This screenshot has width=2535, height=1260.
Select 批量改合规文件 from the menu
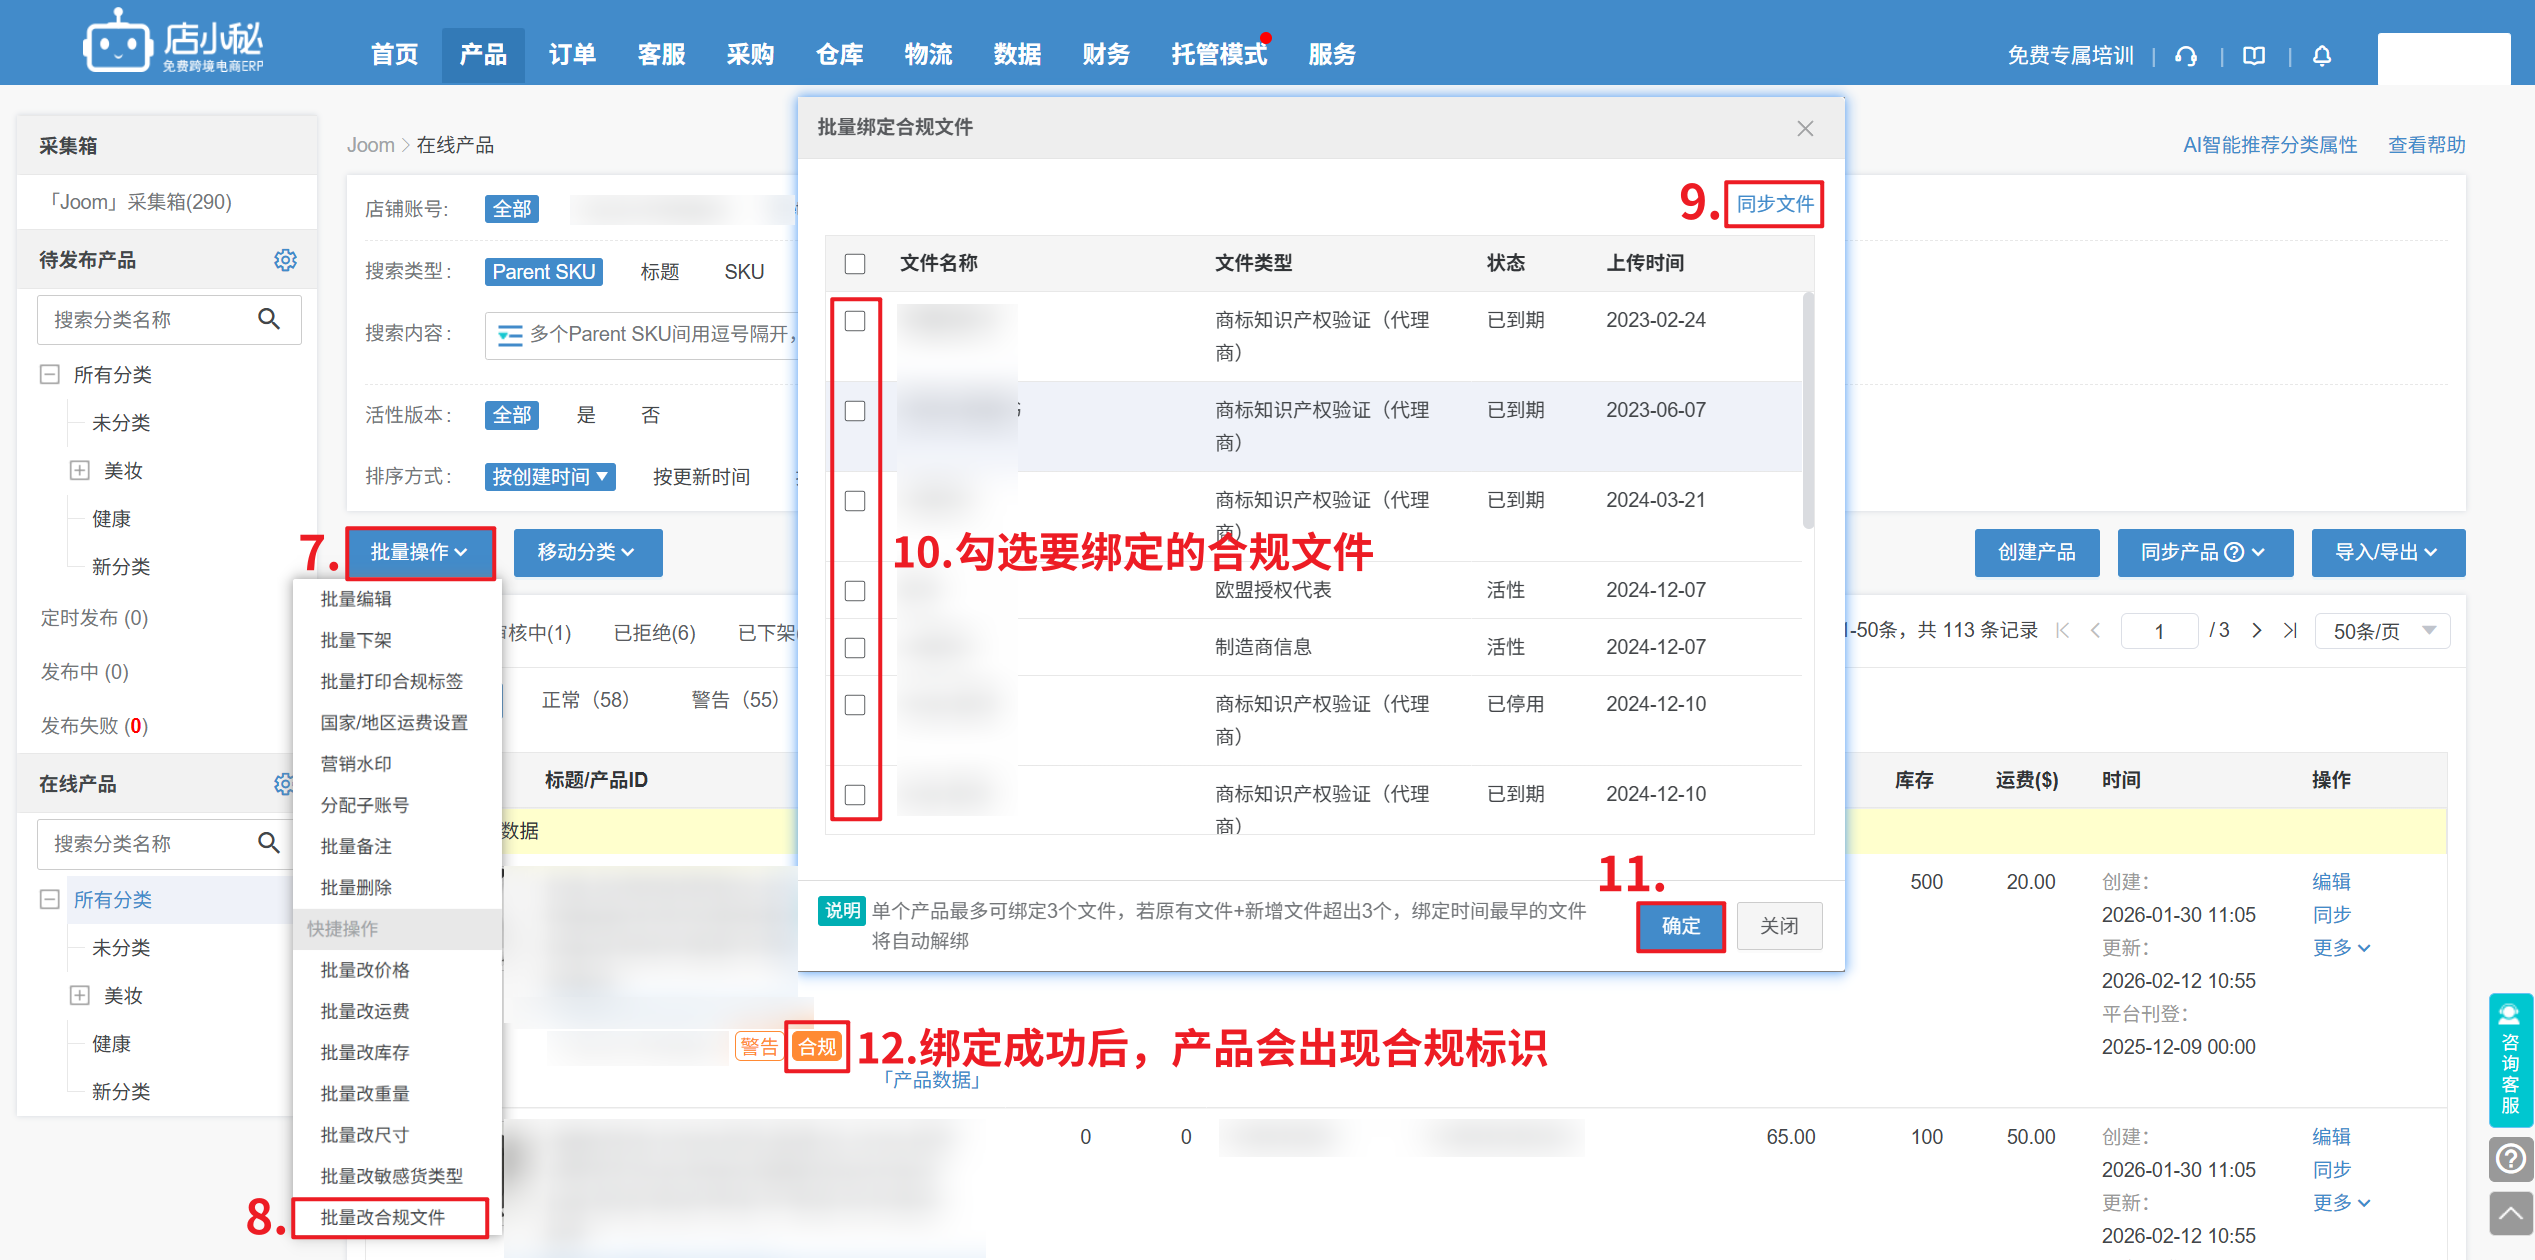383,1217
